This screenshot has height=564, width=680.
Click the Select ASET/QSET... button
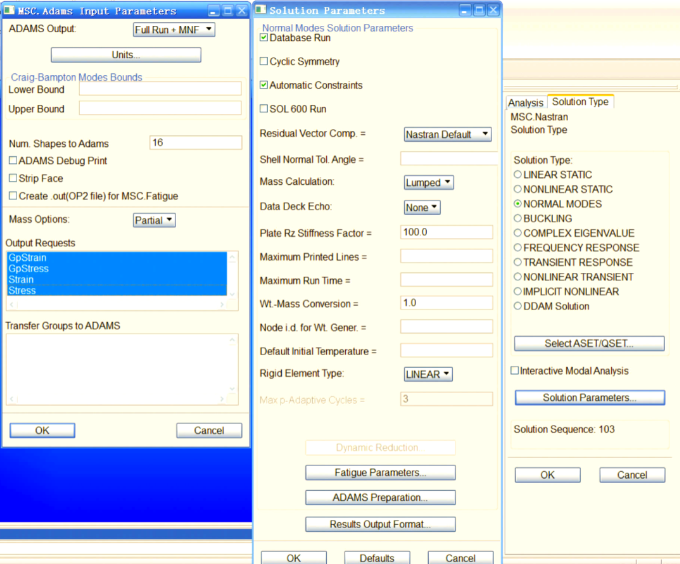click(x=589, y=343)
